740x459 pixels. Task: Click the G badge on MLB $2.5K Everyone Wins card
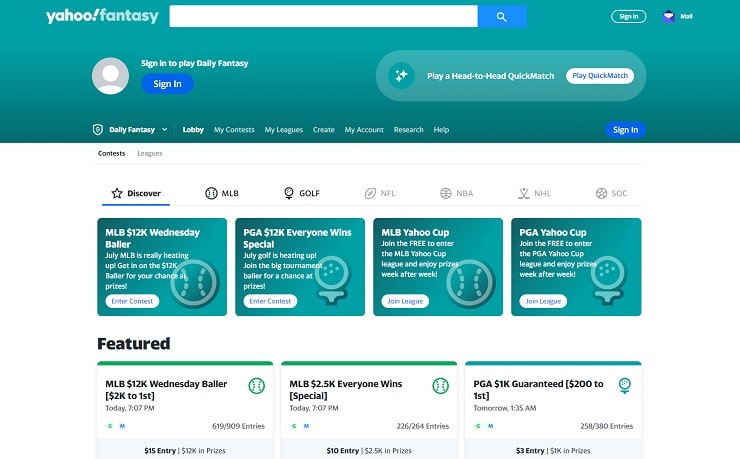[x=294, y=426]
